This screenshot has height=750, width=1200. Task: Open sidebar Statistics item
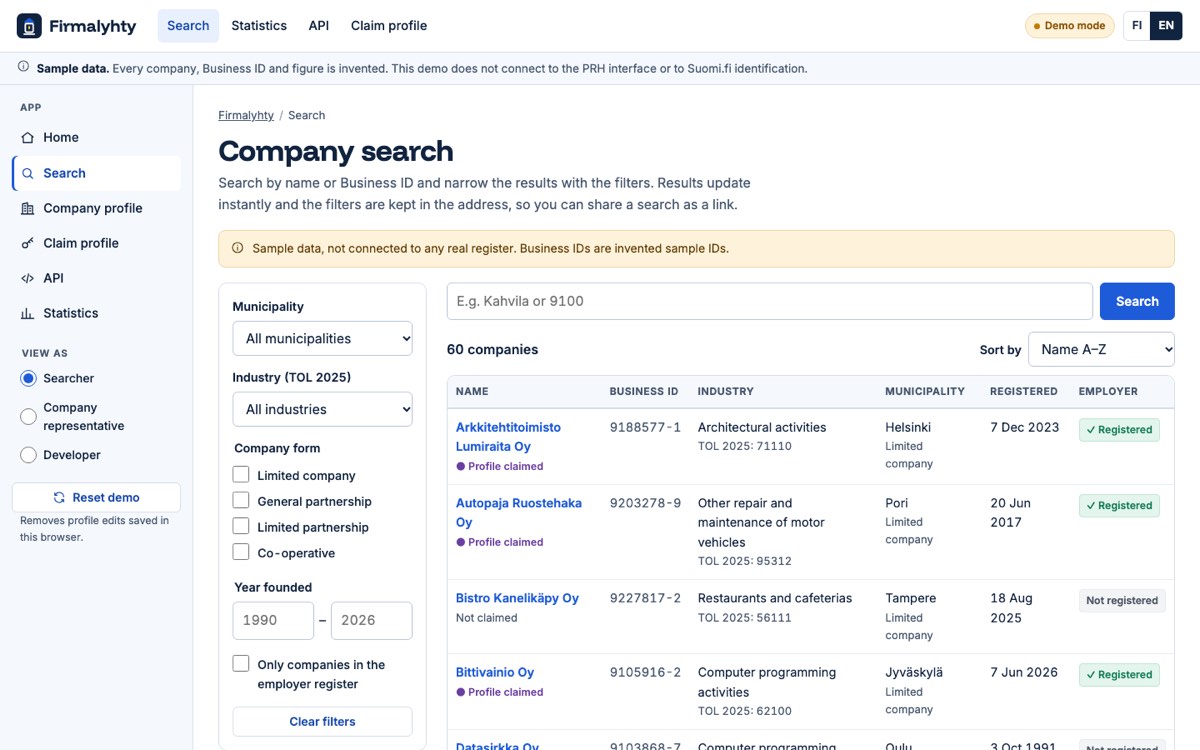[x=97, y=313]
